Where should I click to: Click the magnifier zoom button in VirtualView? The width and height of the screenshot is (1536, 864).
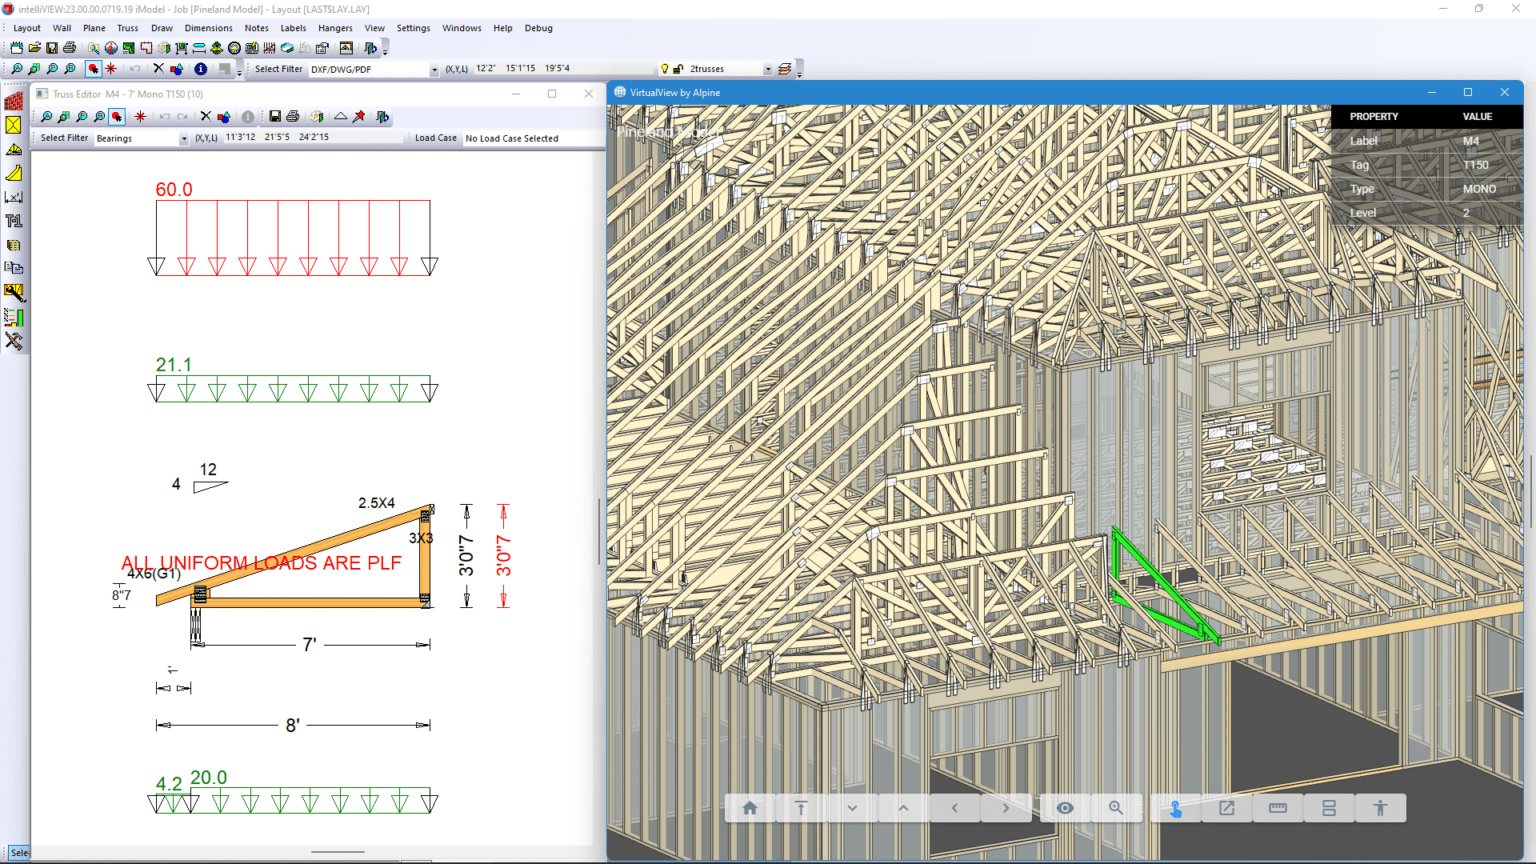pyautogui.click(x=1116, y=808)
